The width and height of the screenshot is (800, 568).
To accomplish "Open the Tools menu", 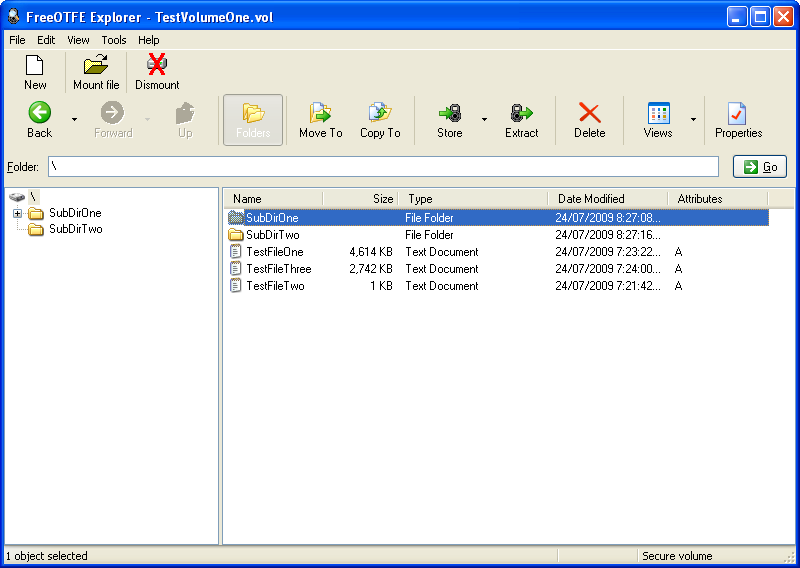I will [x=114, y=40].
